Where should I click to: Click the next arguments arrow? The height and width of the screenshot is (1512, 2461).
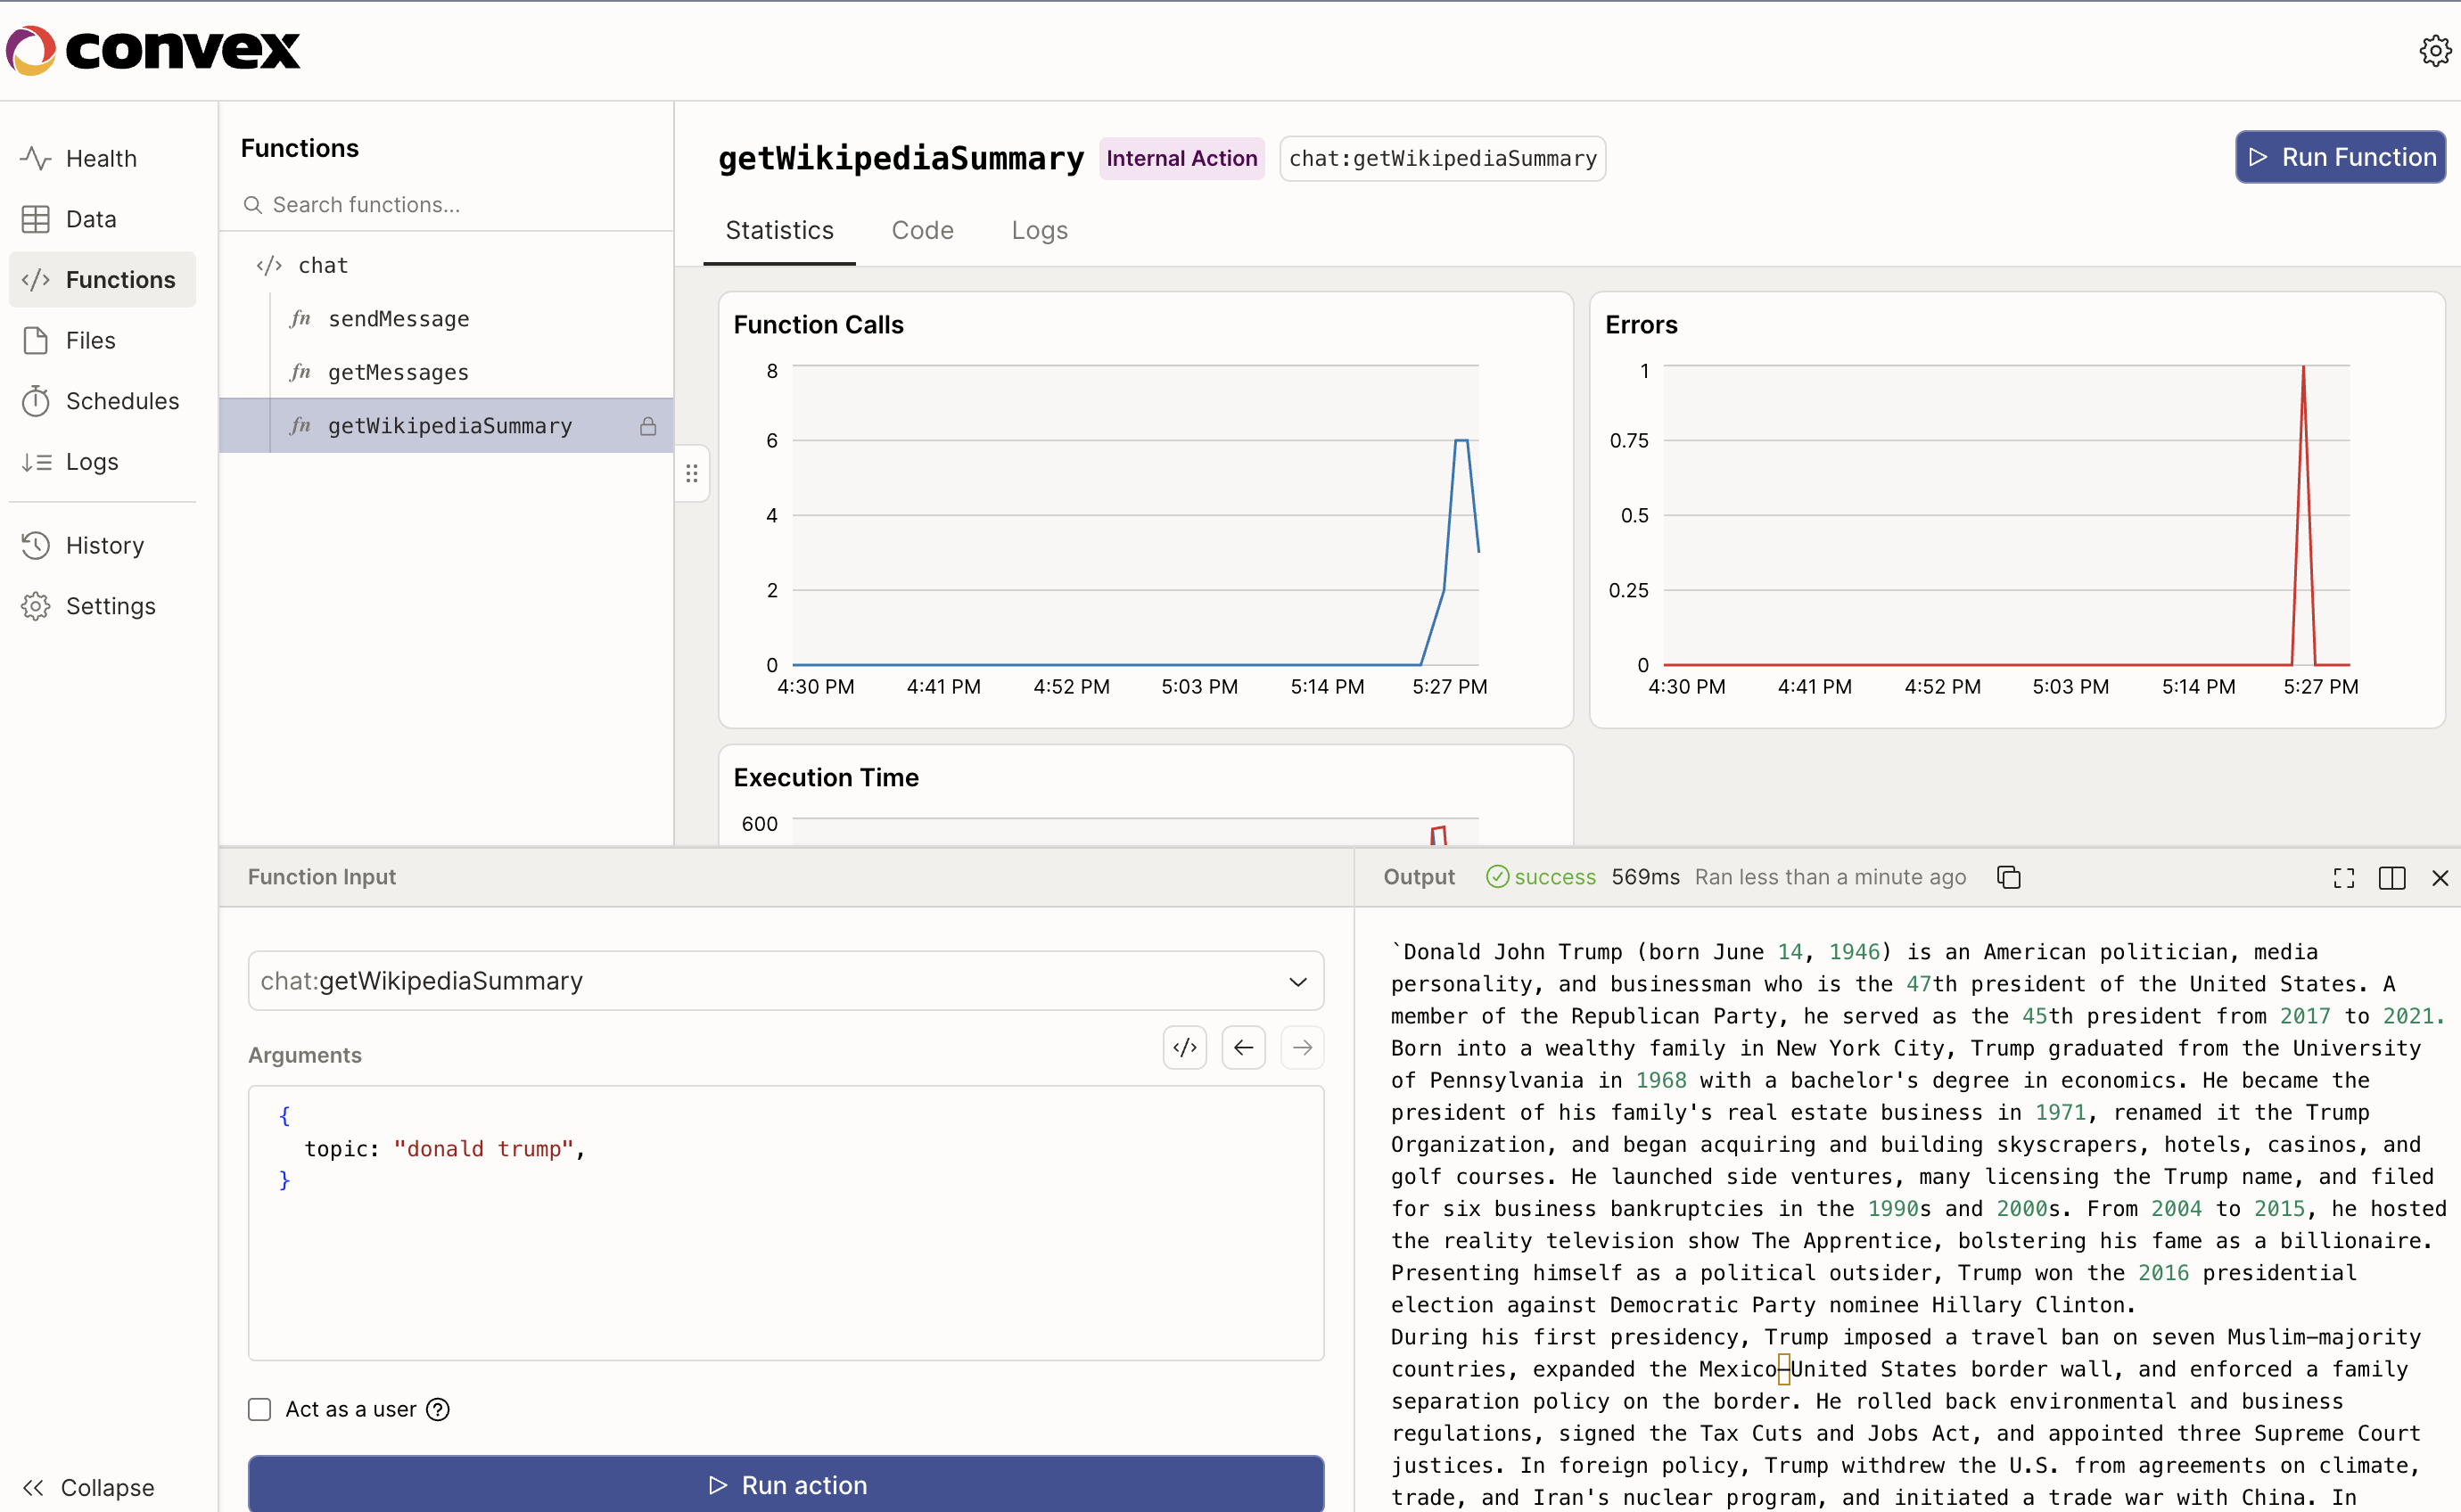[x=1302, y=1047]
